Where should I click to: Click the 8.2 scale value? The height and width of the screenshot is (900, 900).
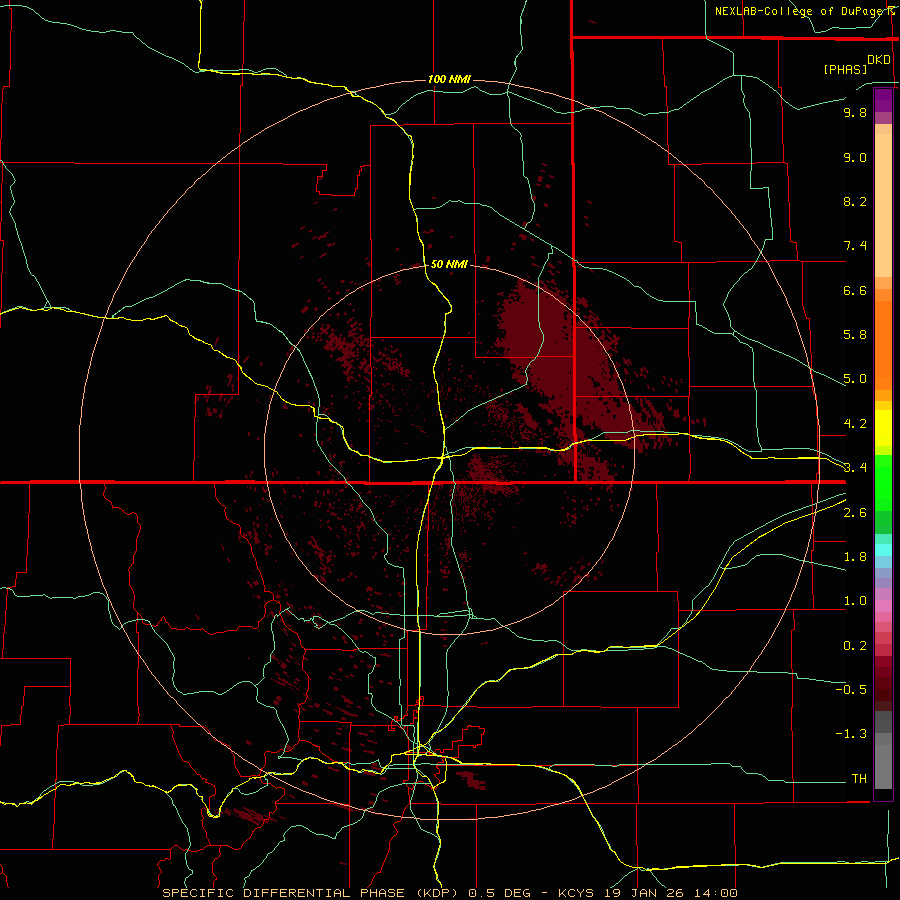click(x=855, y=201)
